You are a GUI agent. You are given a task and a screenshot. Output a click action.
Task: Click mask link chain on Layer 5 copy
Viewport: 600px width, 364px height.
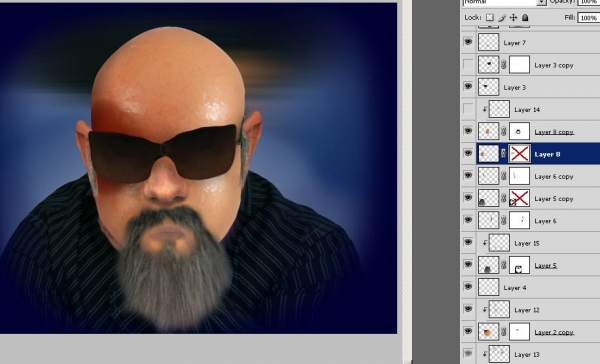tap(504, 198)
